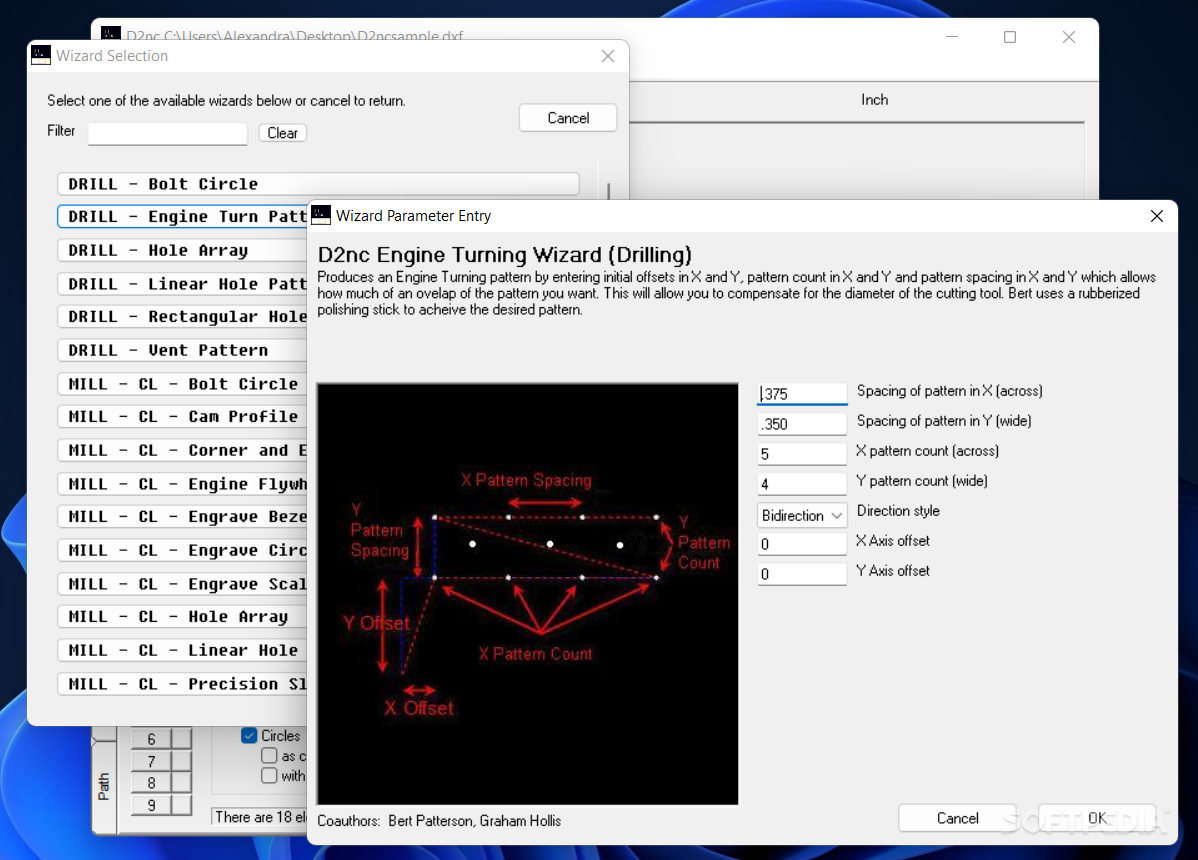1198x860 pixels.
Task: Select DRILL - Bolt Circle wizard
Action: click(x=318, y=184)
